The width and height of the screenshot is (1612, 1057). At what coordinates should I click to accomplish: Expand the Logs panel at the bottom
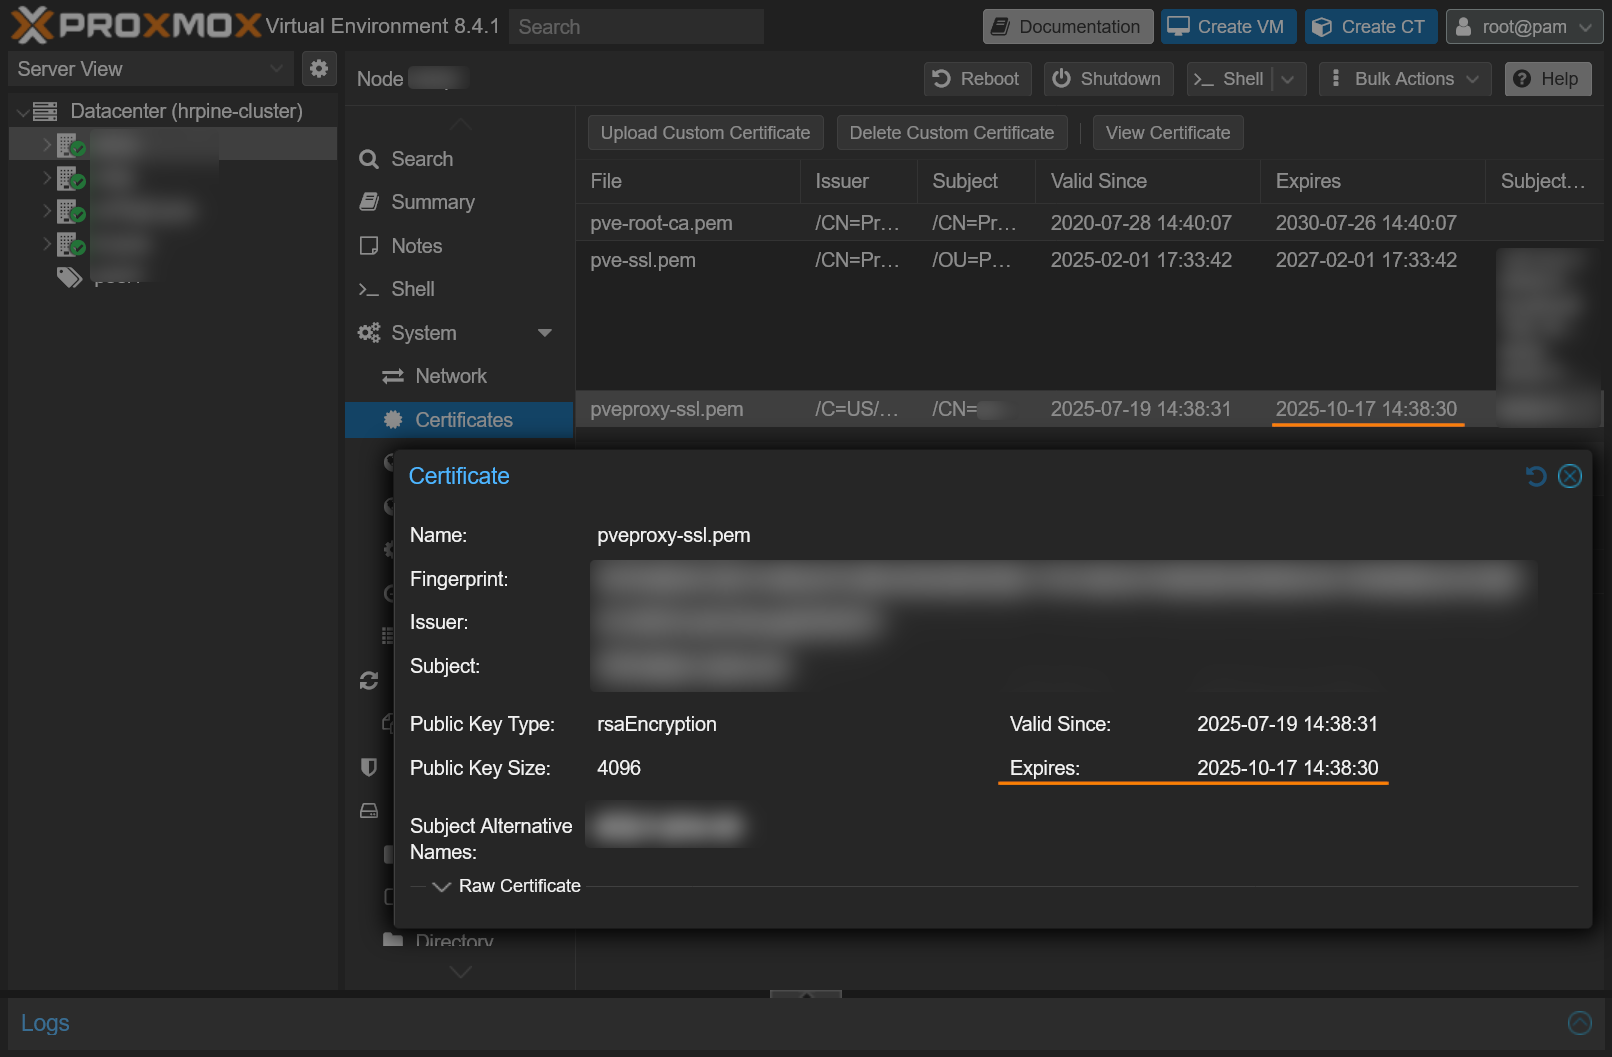(1581, 1023)
